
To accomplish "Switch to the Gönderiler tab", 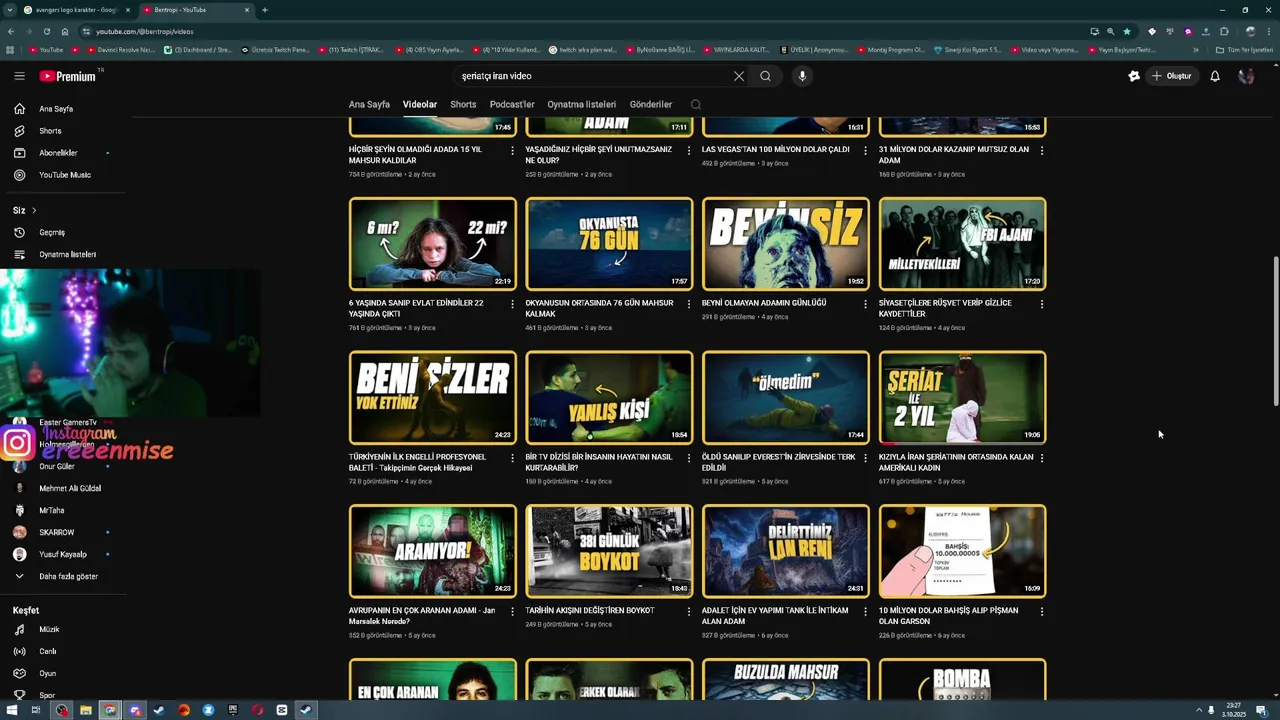I will pyautogui.click(x=651, y=104).
